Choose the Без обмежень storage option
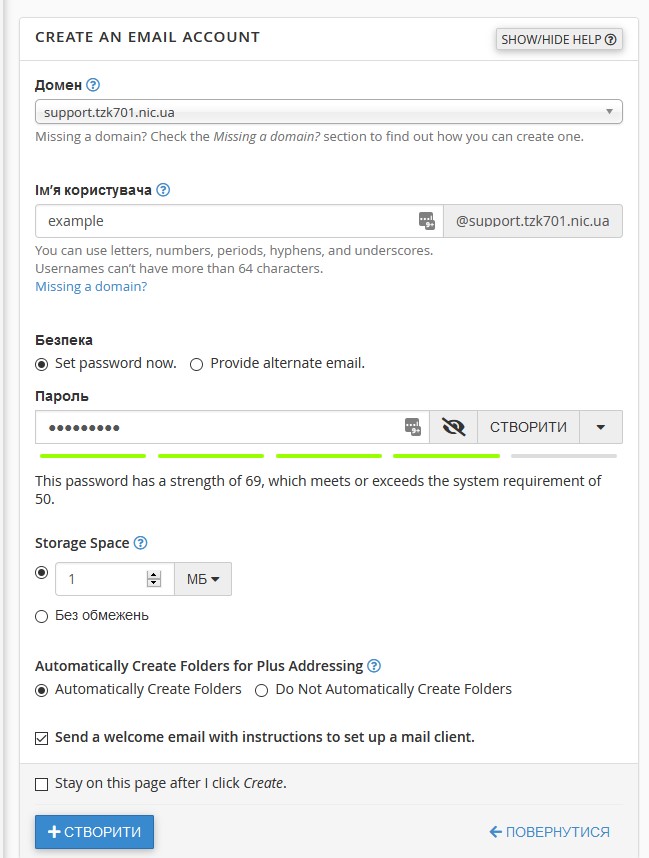This screenshot has width=649, height=858. 42,617
